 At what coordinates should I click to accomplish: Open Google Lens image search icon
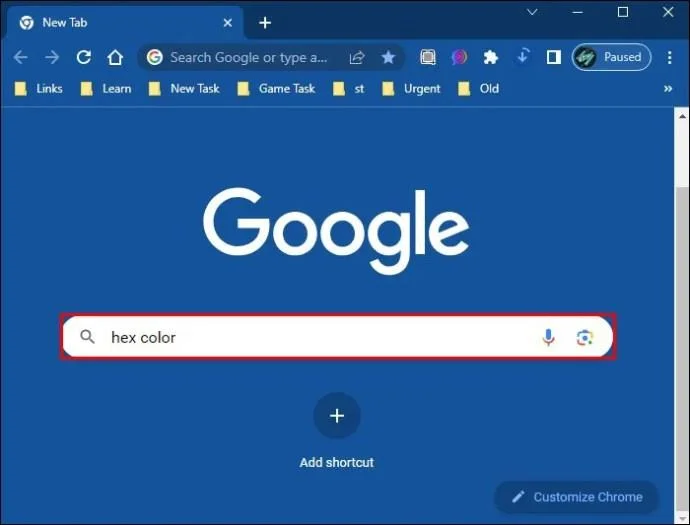[x=585, y=338]
